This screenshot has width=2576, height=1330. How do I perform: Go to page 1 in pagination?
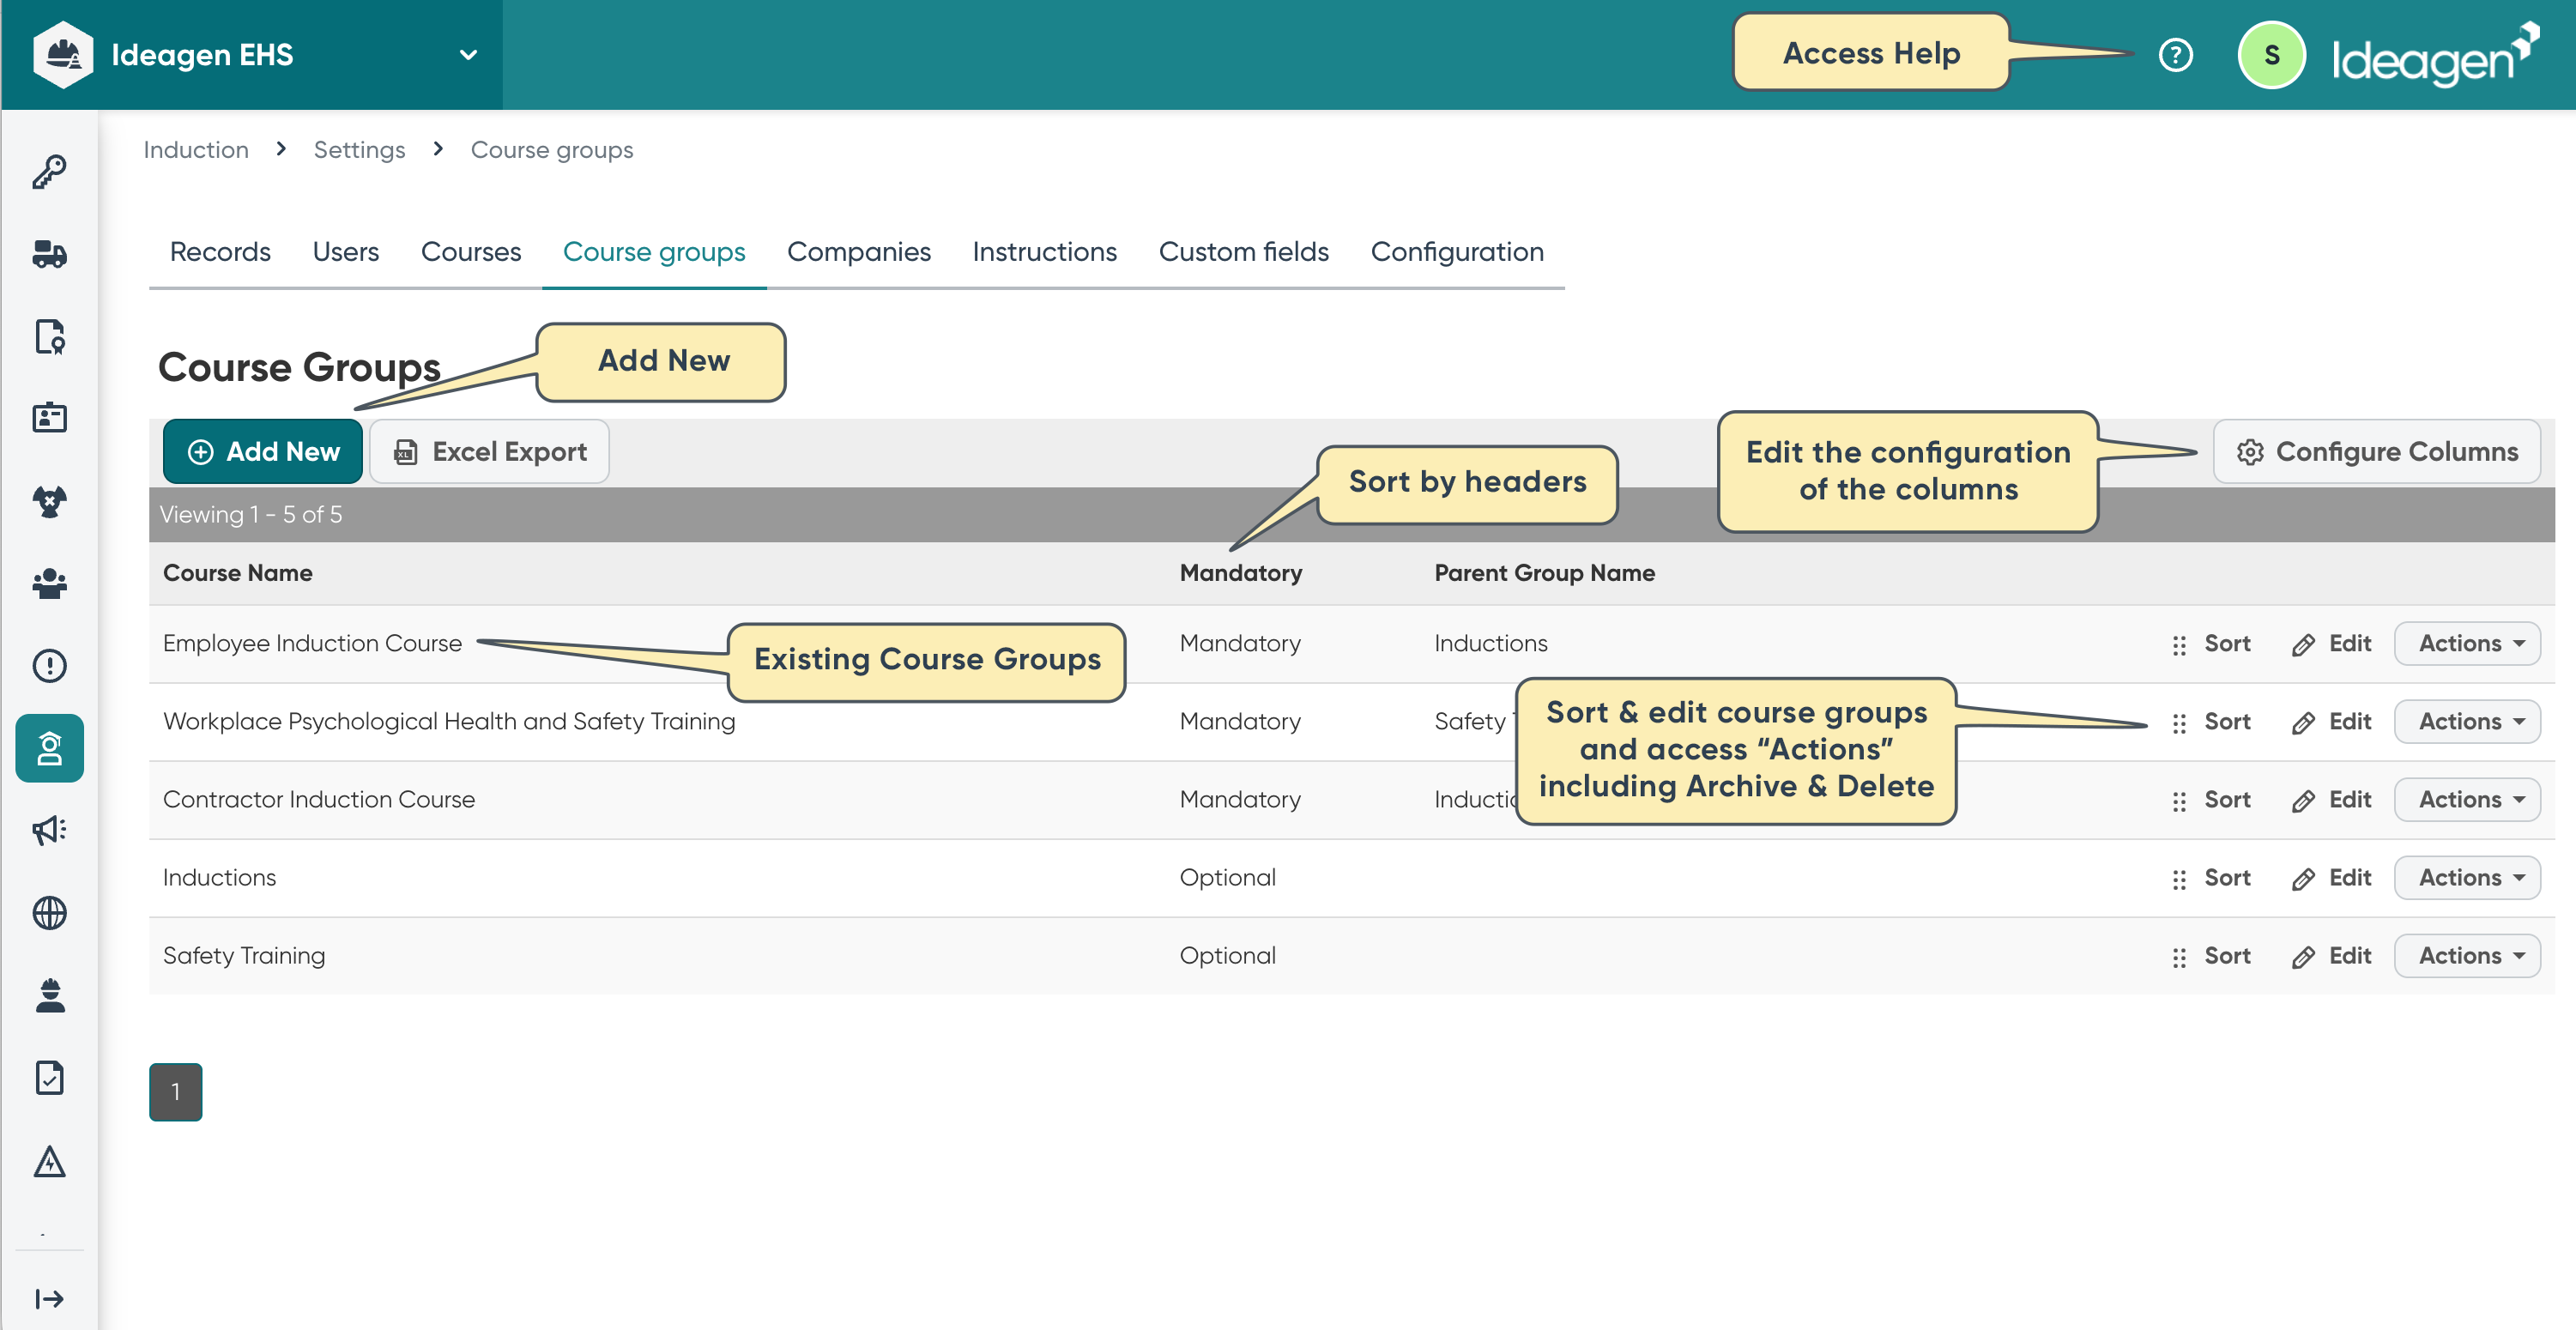pos(175,1091)
